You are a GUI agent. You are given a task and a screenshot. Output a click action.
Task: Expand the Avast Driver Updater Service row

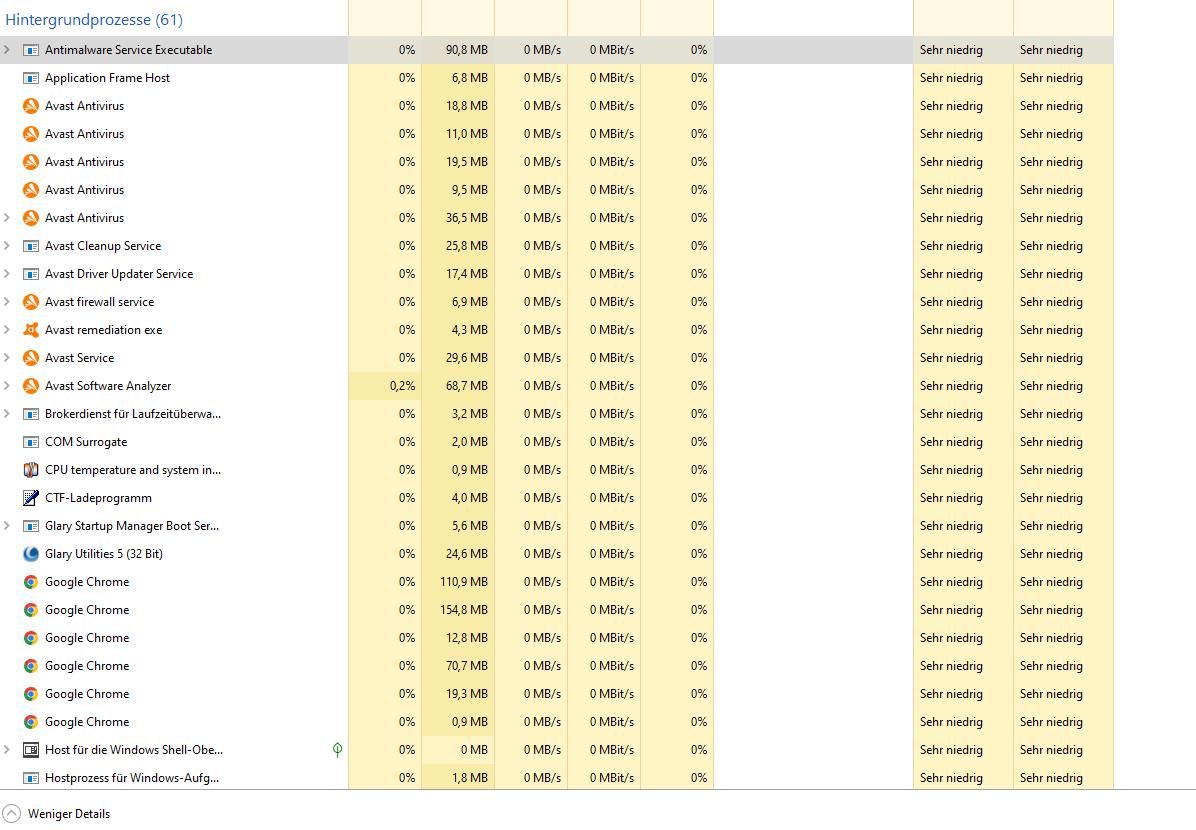(7, 274)
